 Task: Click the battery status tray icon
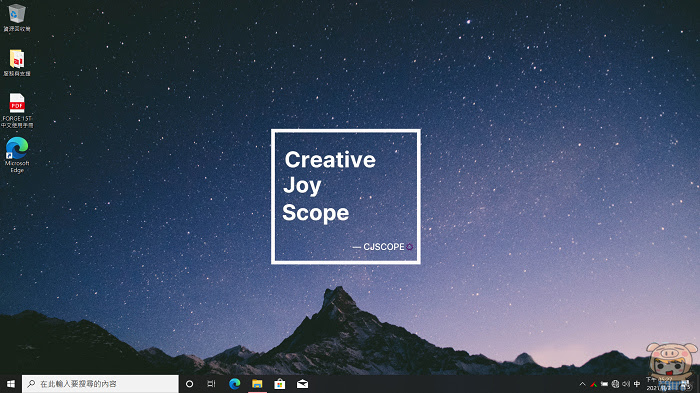tap(604, 384)
